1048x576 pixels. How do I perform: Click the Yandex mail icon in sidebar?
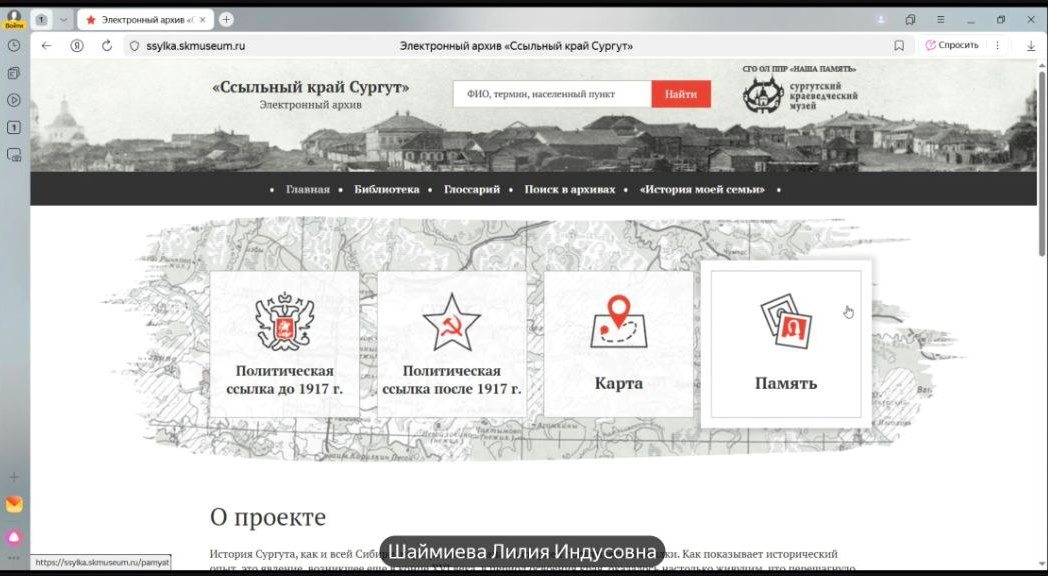coord(14,504)
